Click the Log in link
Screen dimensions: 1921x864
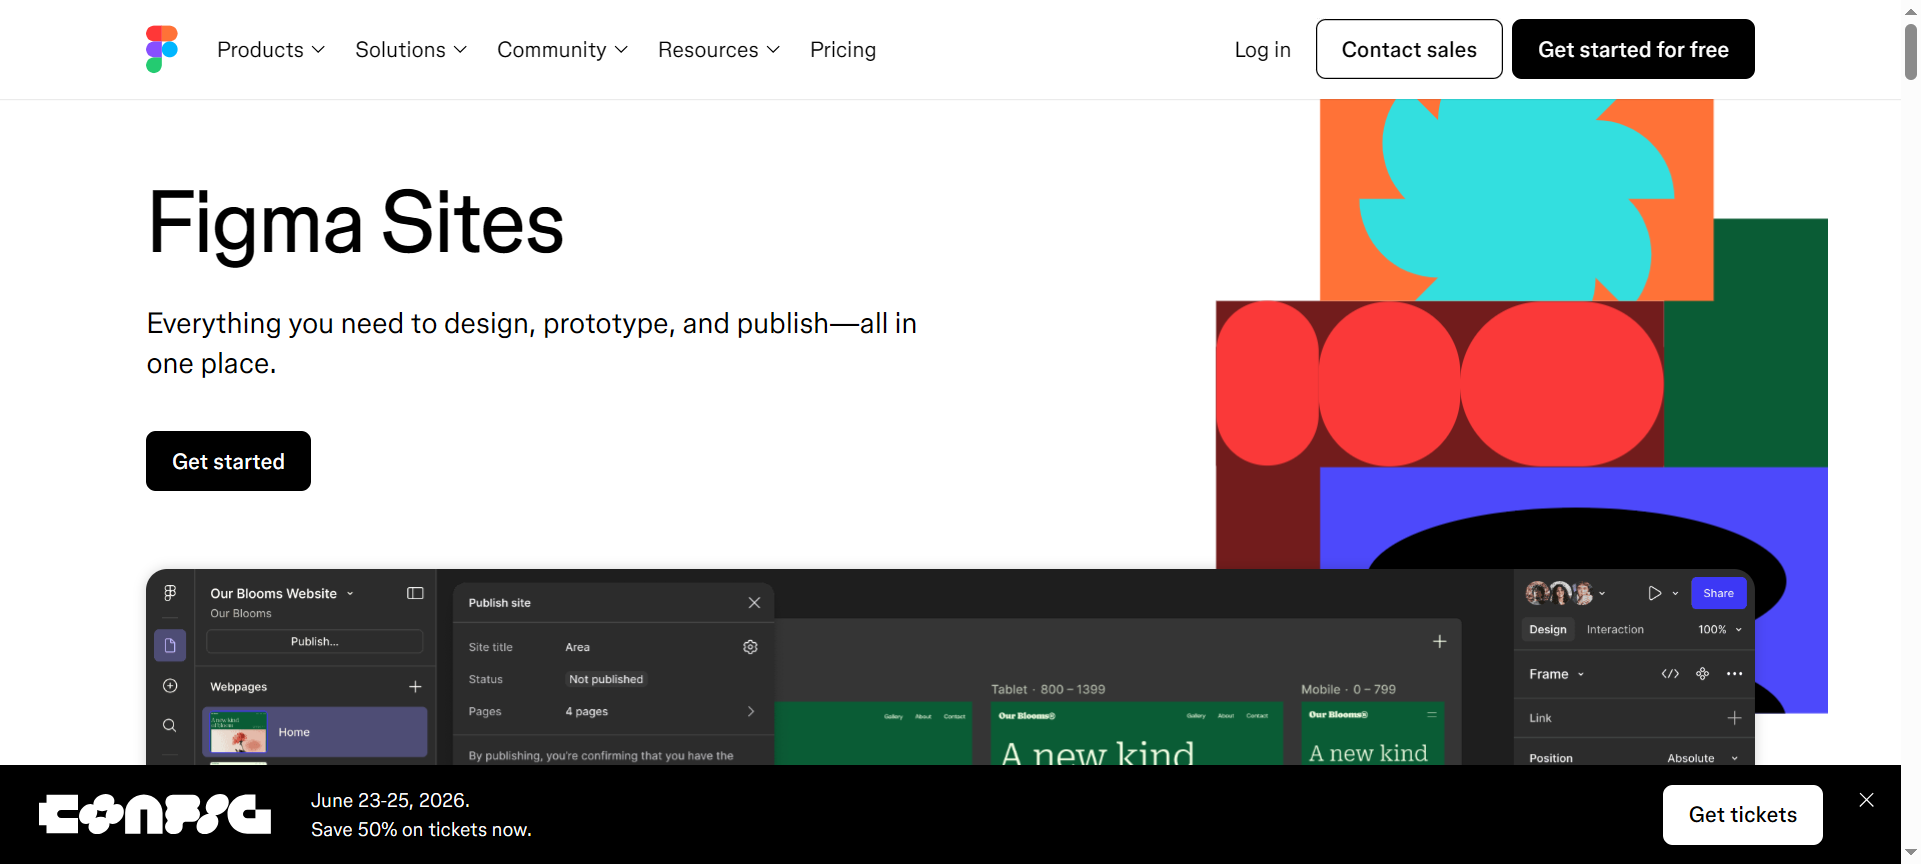pyautogui.click(x=1262, y=50)
